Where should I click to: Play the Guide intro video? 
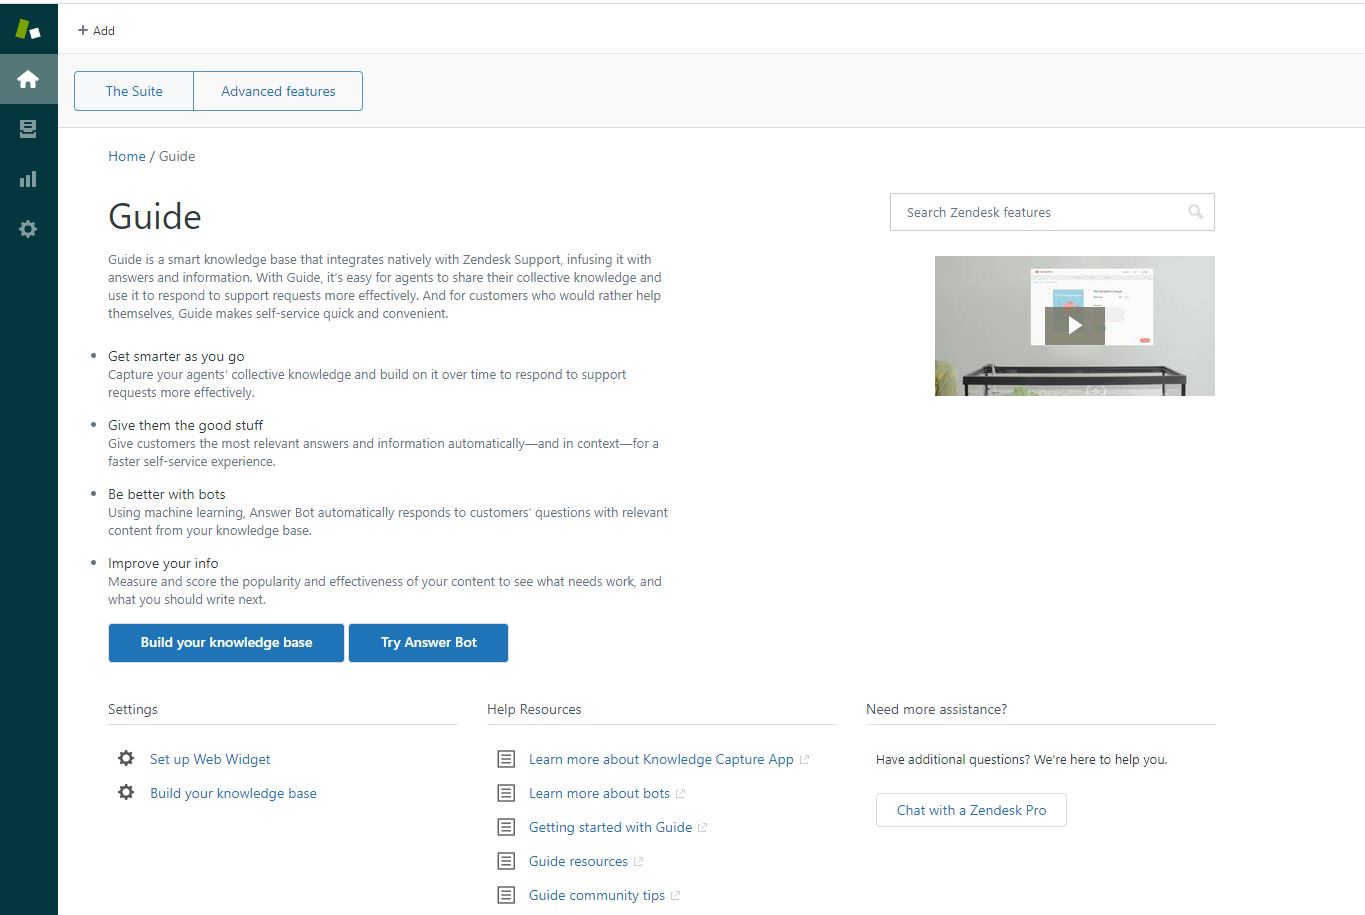click(1074, 325)
